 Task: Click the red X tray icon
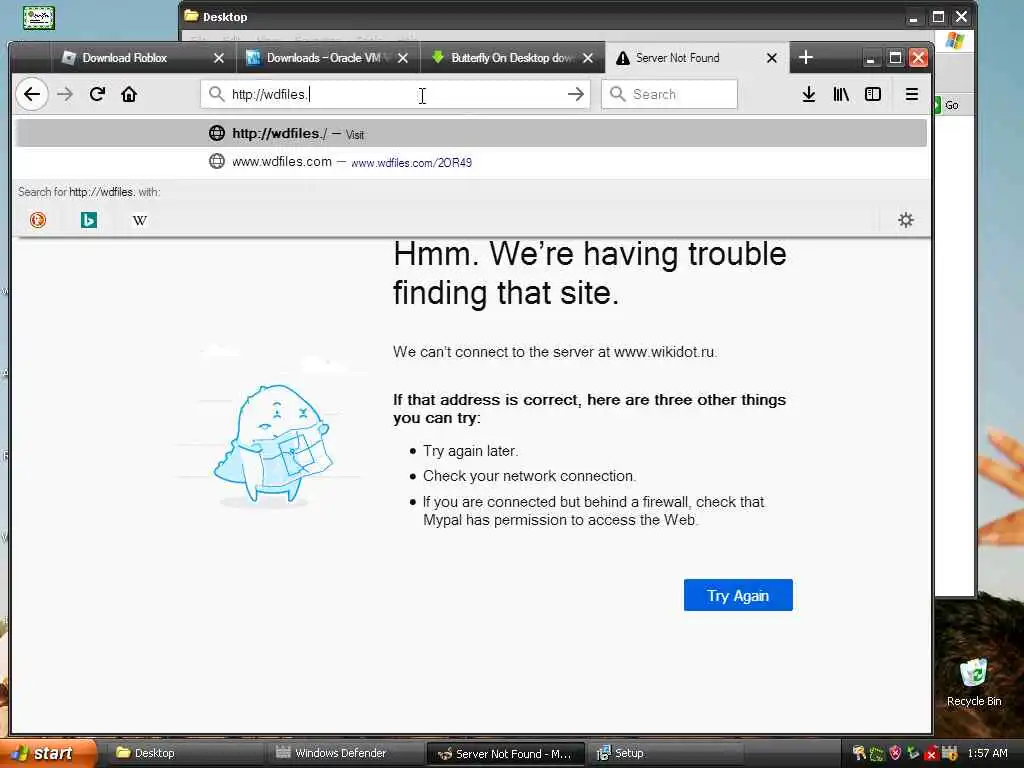coord(931,754)
